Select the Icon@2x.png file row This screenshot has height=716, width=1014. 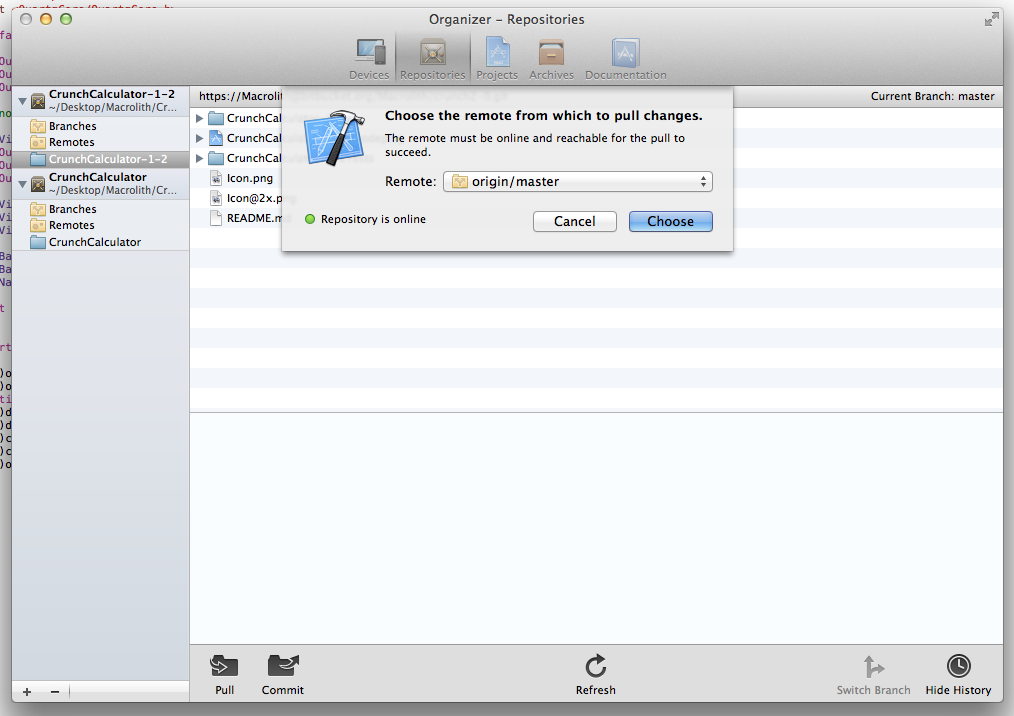coord(246,199)
